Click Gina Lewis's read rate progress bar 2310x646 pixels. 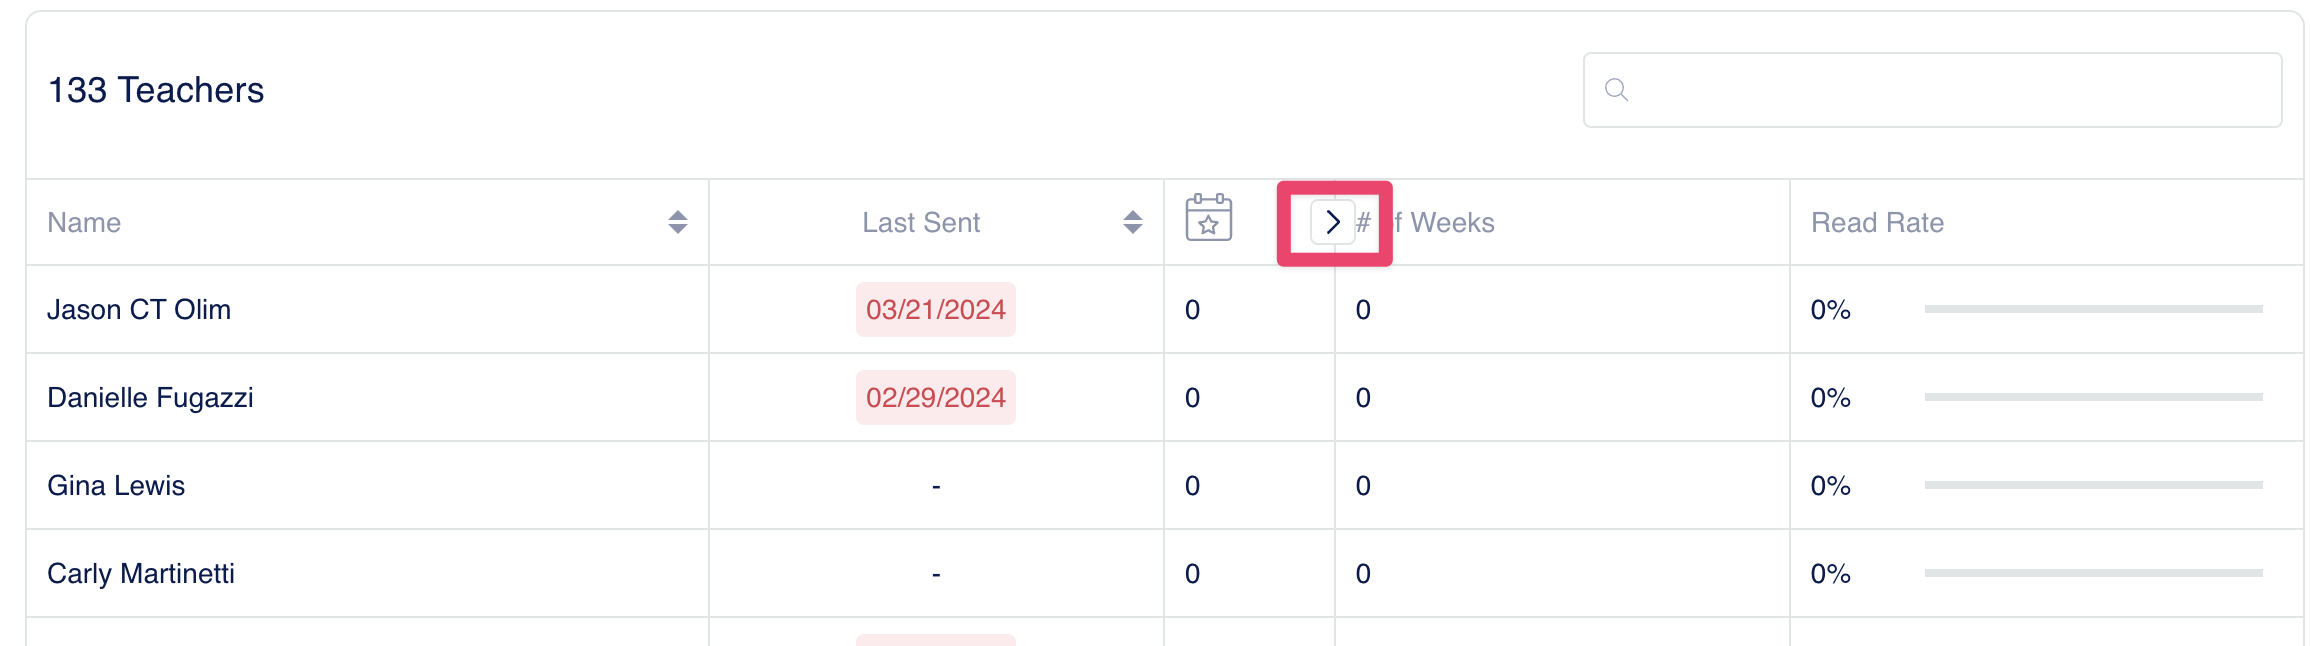pos(2093,486)
